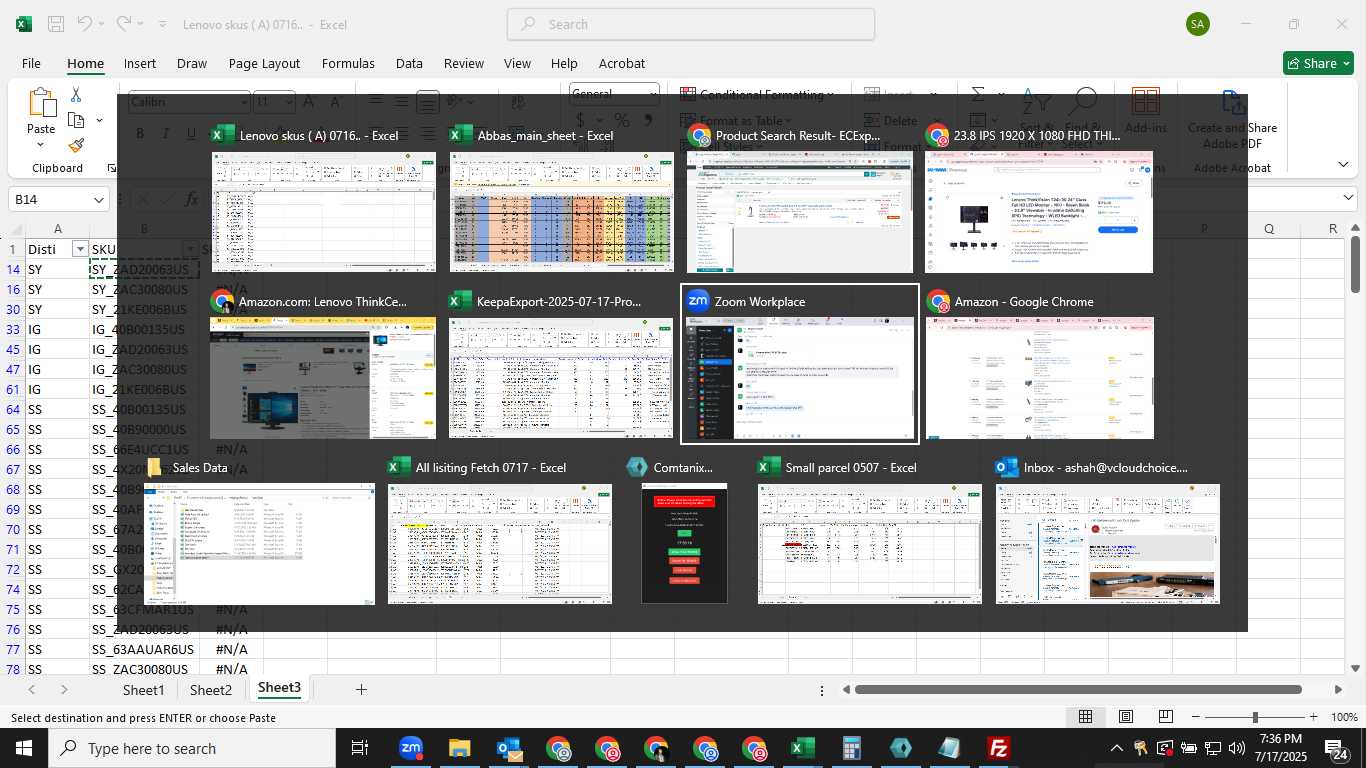This screenshot has width=1366, height=768.
Task: Open the Disti column filter dropdown
Action: click(80, 249)
